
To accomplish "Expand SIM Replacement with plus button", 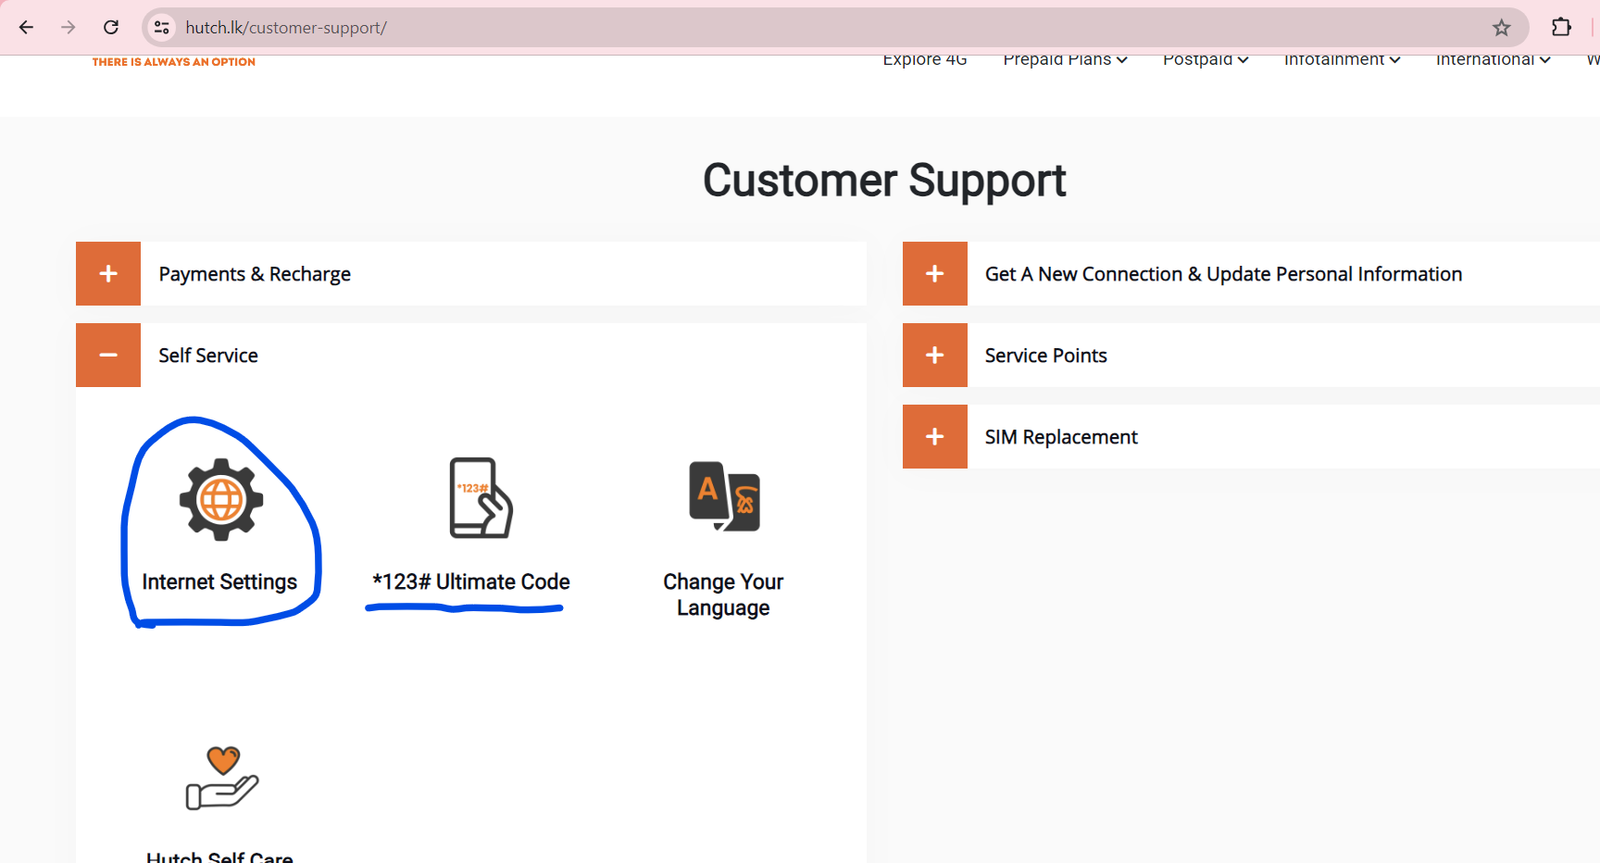I will (x=935, y=436).
